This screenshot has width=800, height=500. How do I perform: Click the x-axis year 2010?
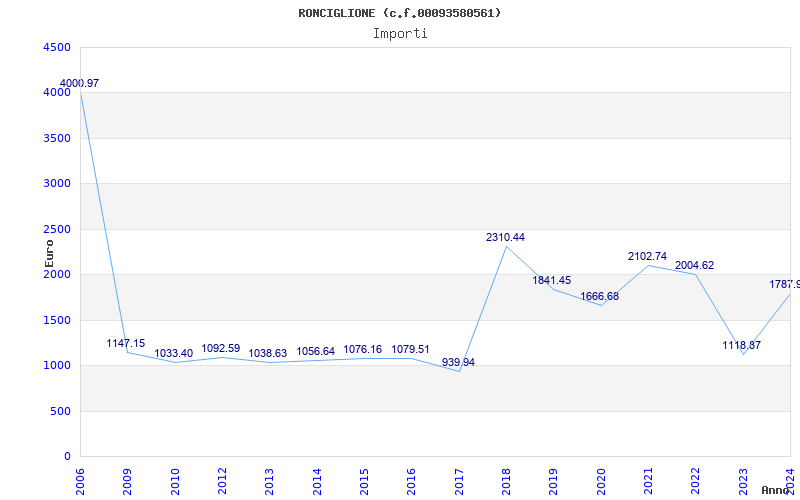click(175, 482)
